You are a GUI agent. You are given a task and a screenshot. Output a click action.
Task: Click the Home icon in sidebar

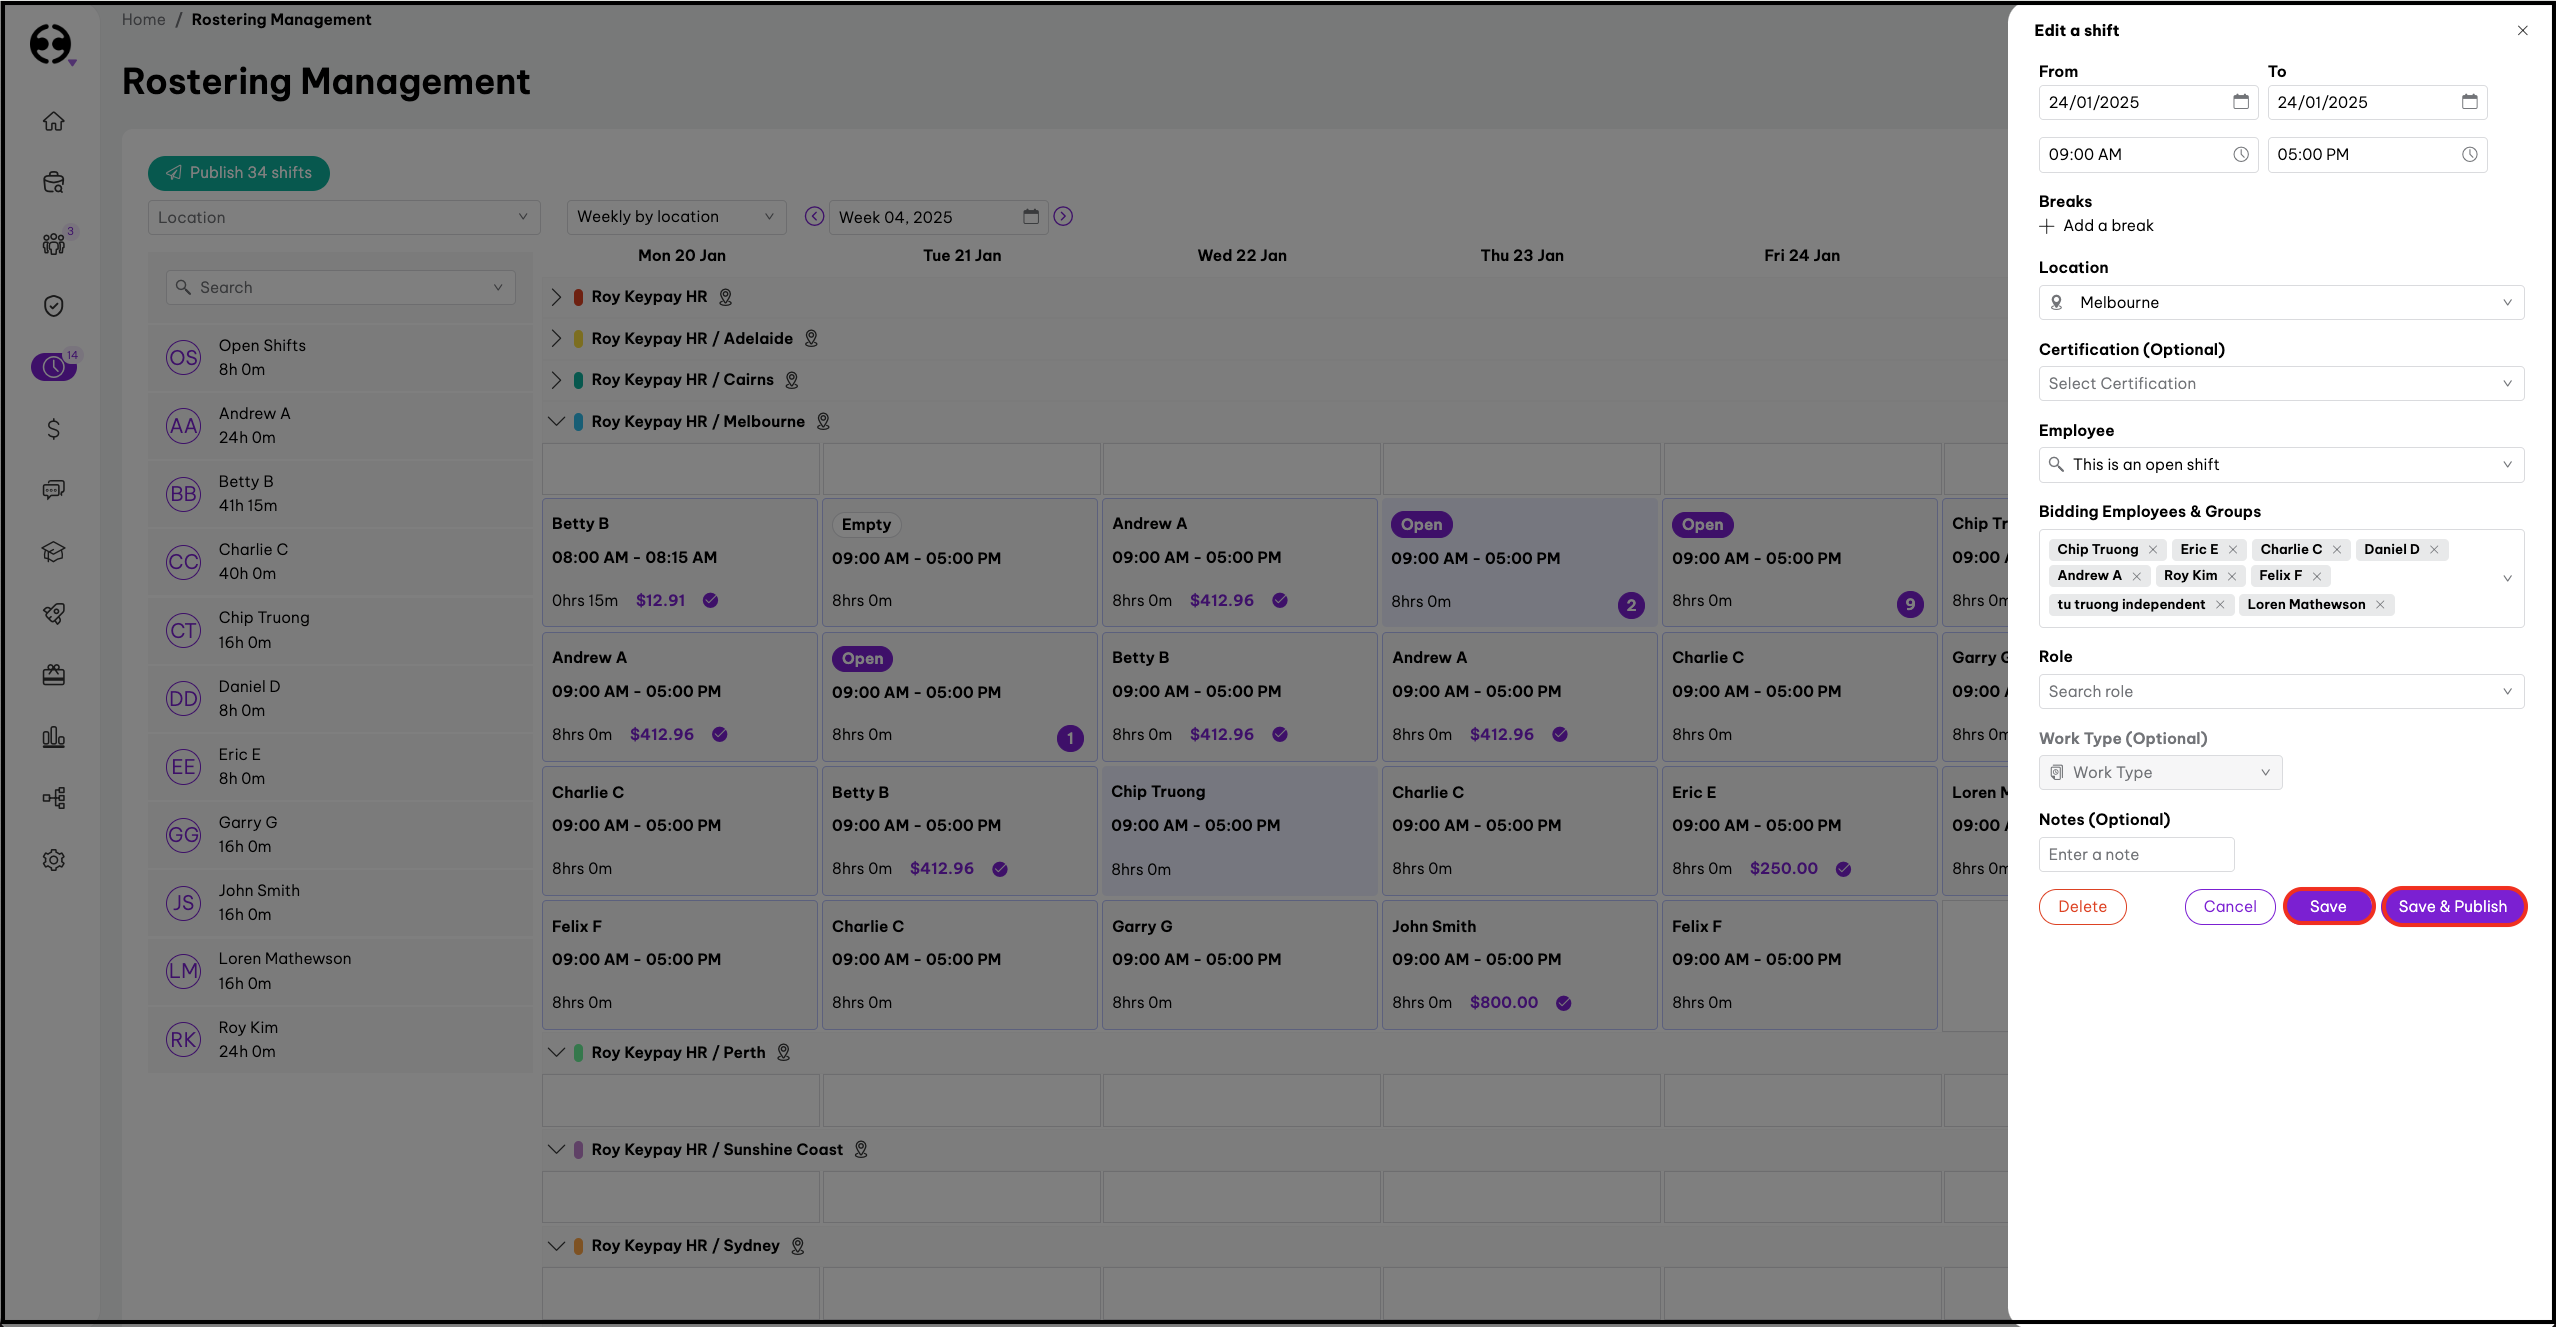(54, 121)
